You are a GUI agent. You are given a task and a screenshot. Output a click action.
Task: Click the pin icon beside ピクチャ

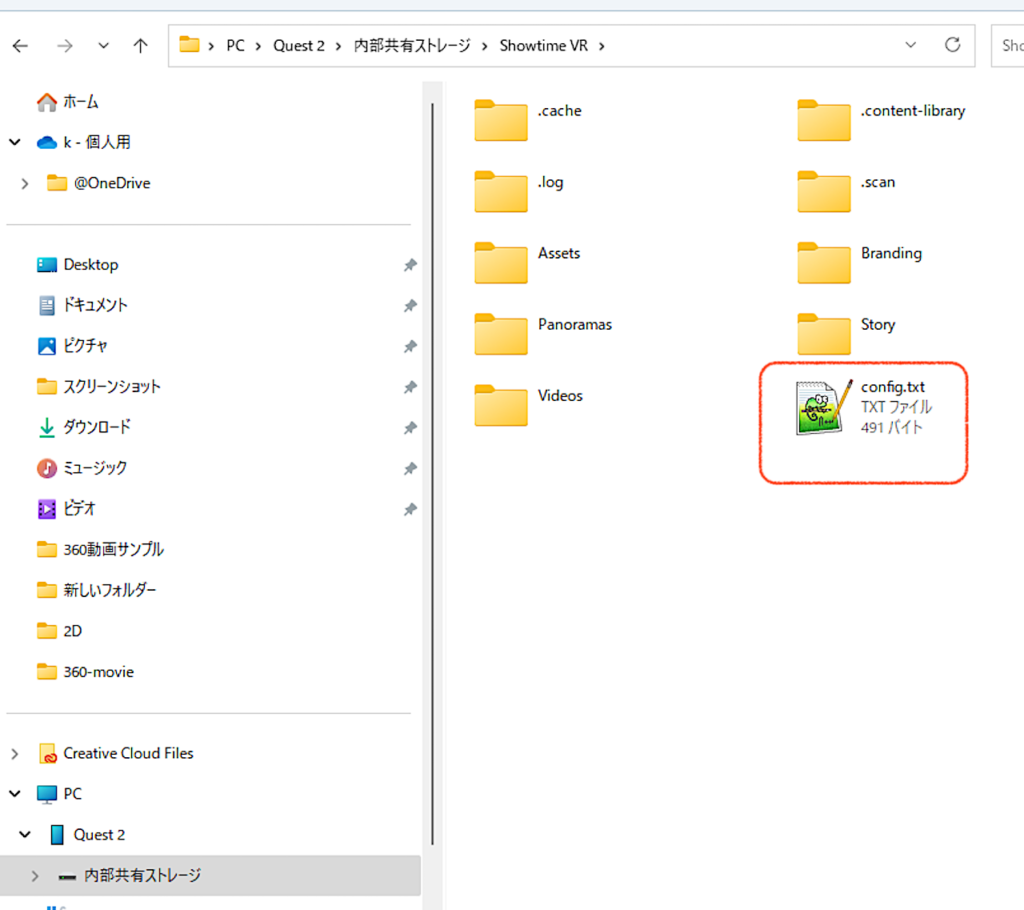pos(410,346)
